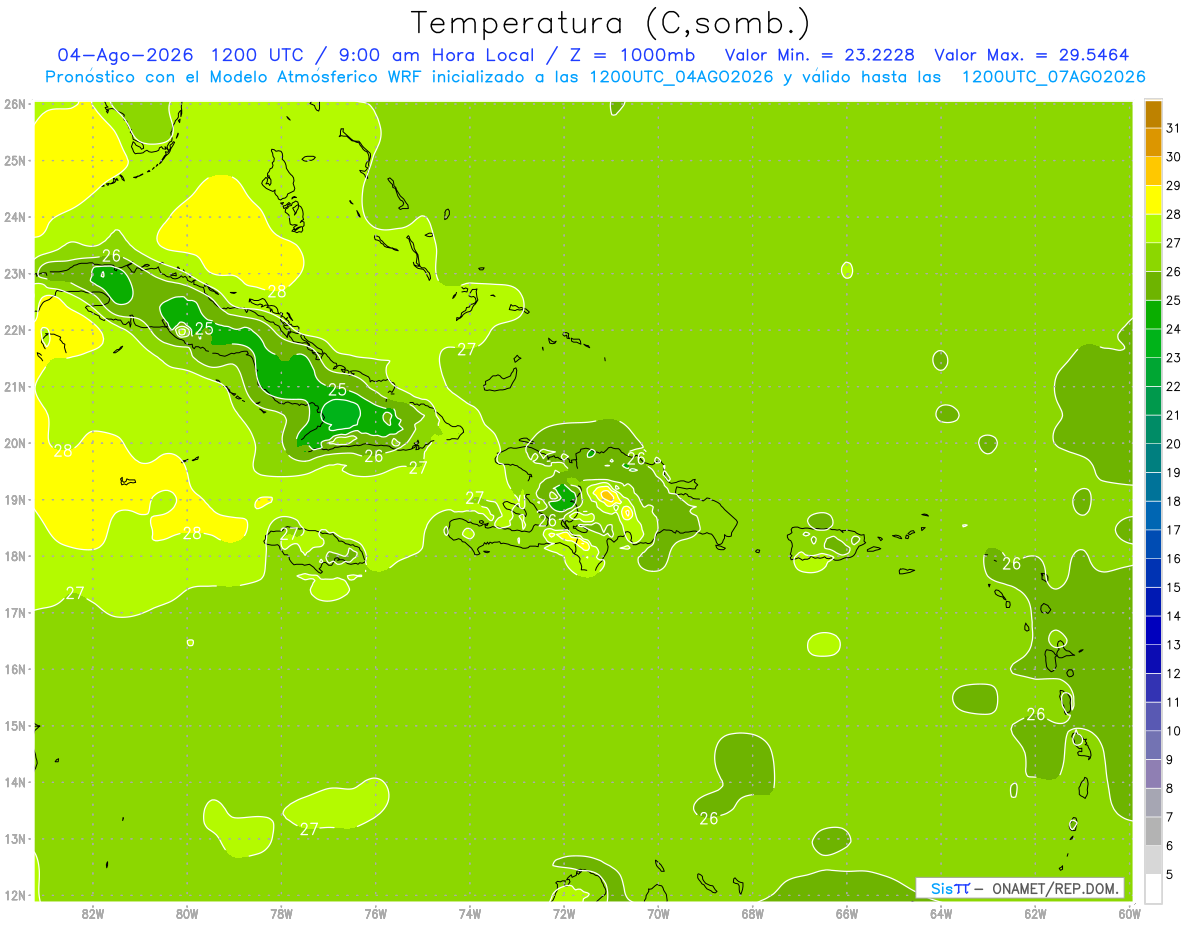Click the legend value 5
This screenshot has width=1200, height=927.
pos(1170,874)
